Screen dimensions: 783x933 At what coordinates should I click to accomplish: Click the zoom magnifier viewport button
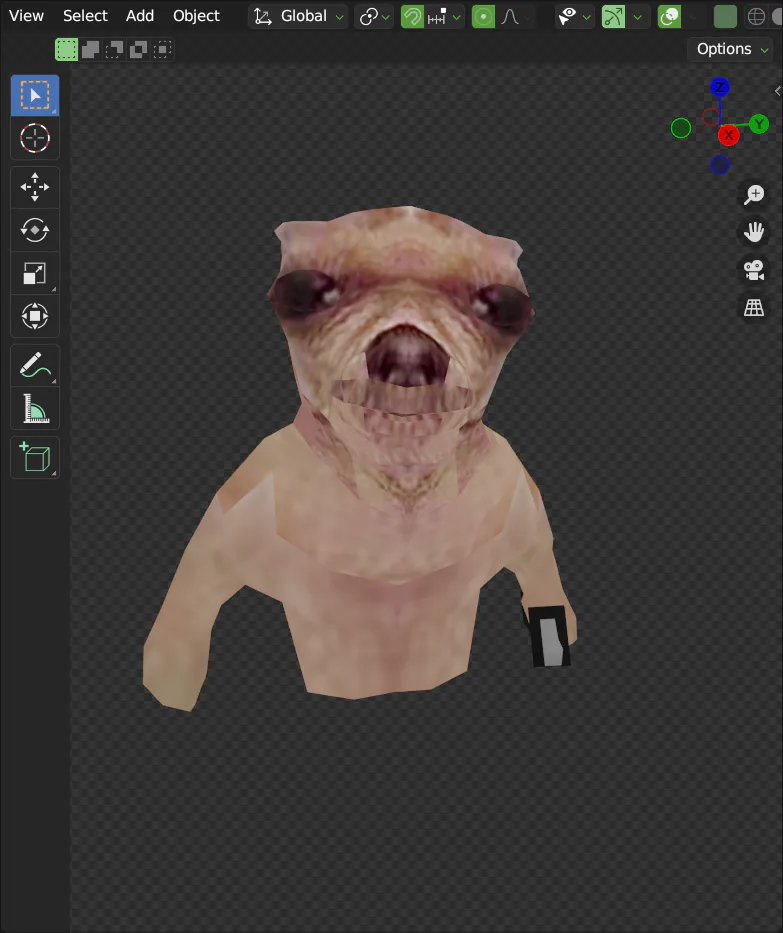(754, 194)
